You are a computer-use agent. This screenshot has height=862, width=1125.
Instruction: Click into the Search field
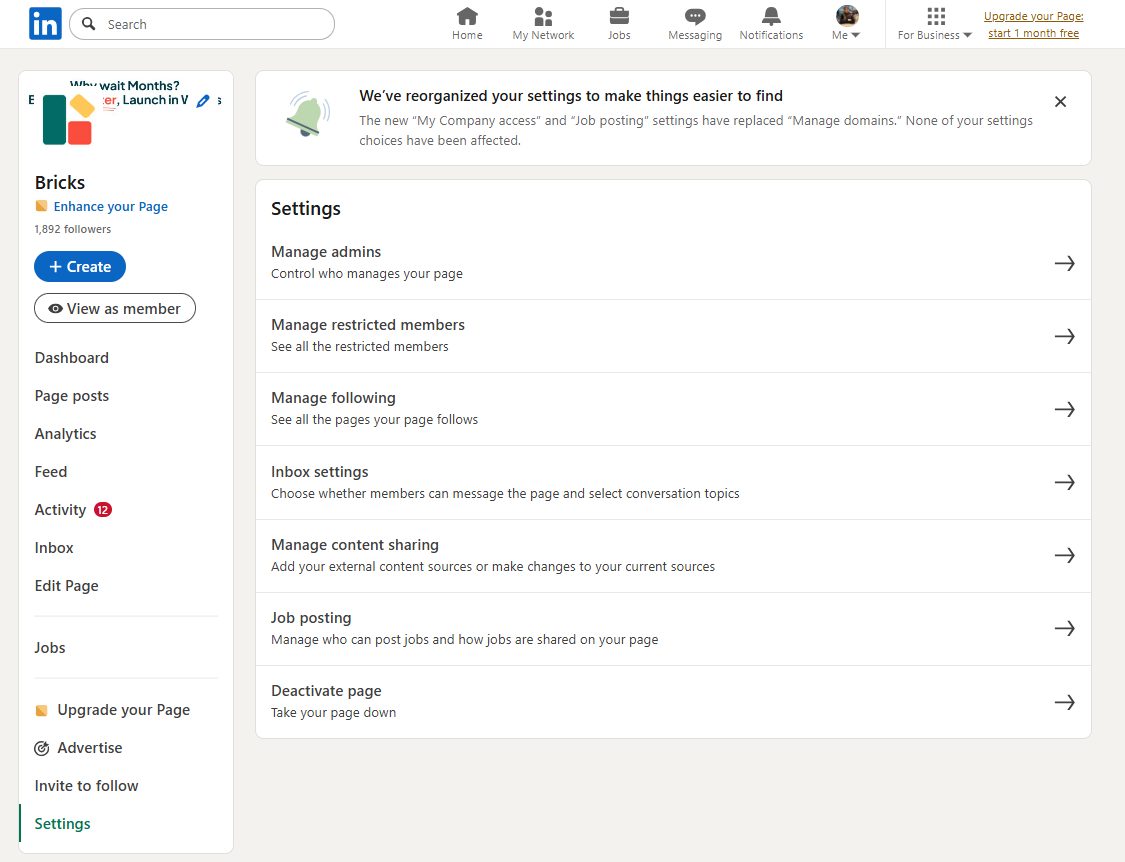click(x=210, y=24)
